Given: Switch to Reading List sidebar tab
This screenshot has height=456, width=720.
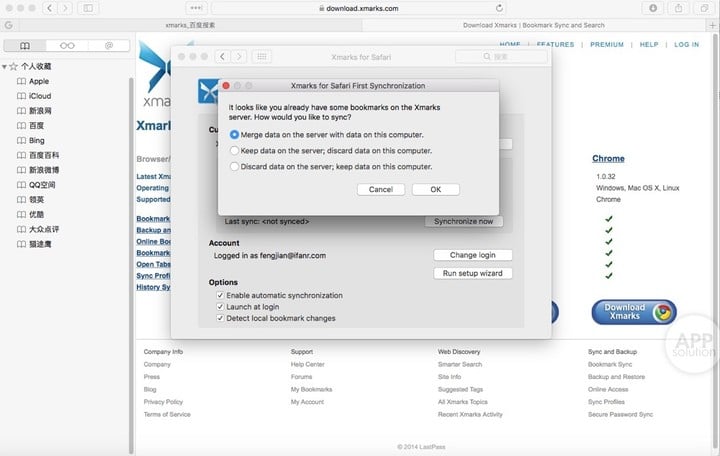Looking at the screenshot, I should coord(67,45).
